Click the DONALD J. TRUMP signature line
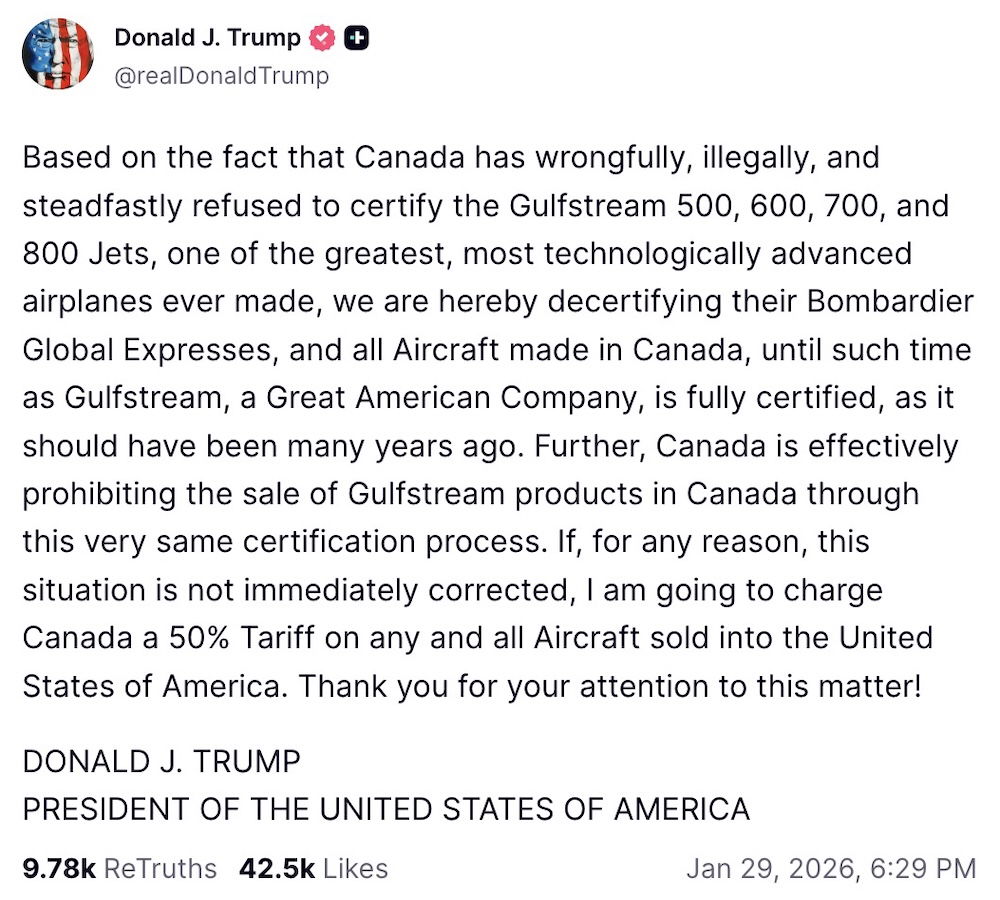Viewport: 1000px width, 900px height. [x=161, y=761]
